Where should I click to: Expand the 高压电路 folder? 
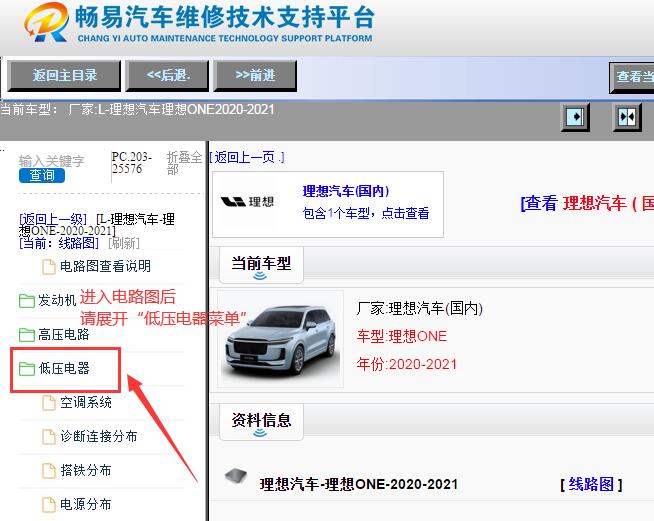tap(63, 334)
